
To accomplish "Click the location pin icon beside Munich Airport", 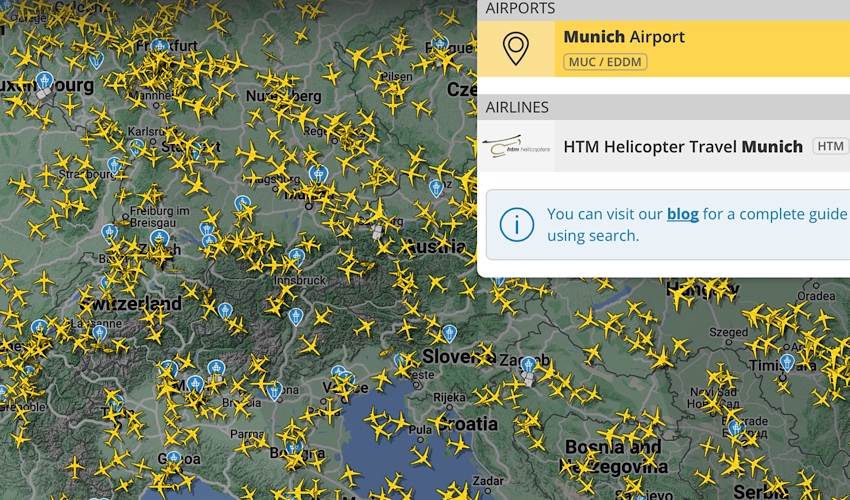I will point(516,49).
